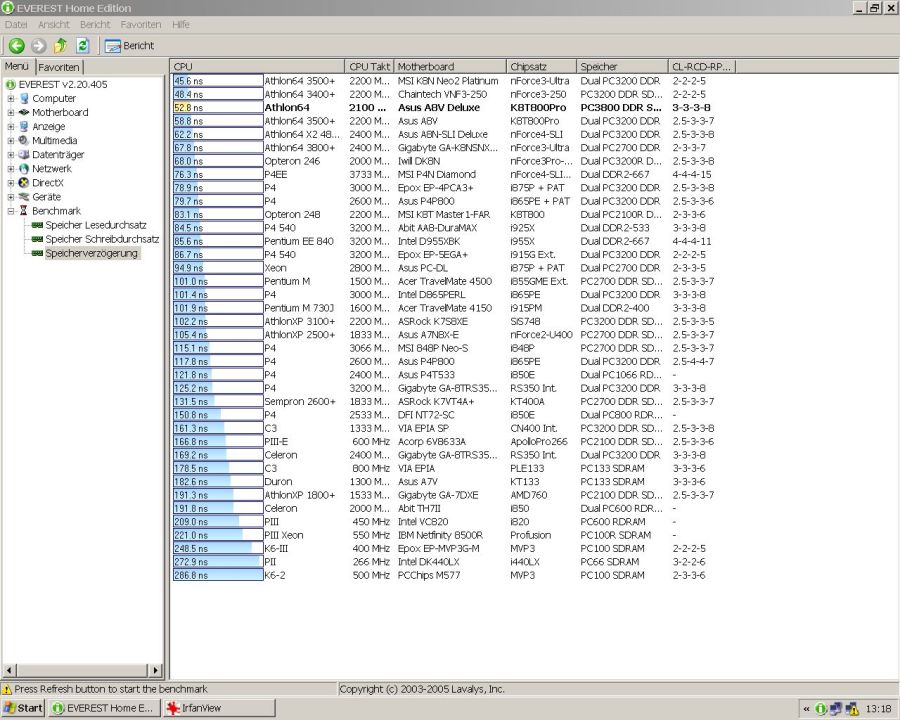The height and width of the screenshot is (720, 900).
Task: Click the Anzeige display icon in the tree
Action: click(24, 126)
